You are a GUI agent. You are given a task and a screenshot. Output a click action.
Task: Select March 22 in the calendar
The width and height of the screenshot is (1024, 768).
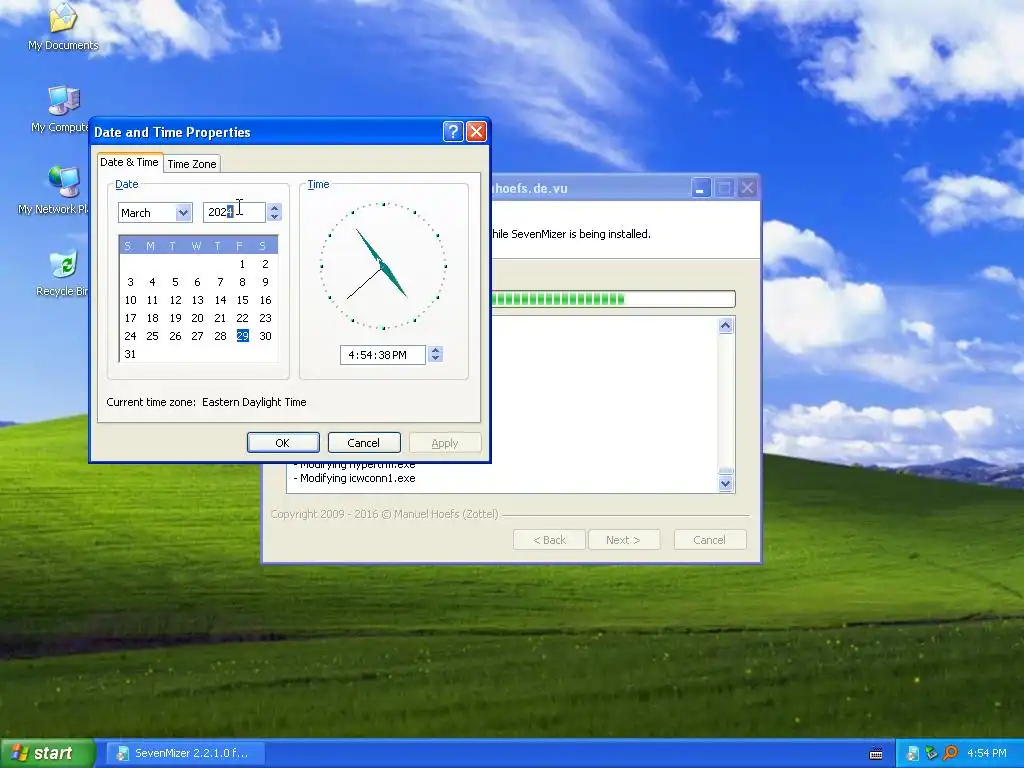(x=242, y=318)
